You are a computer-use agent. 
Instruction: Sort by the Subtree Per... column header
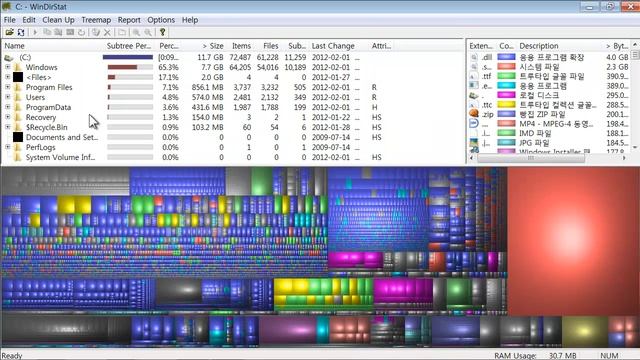[130, 46]
